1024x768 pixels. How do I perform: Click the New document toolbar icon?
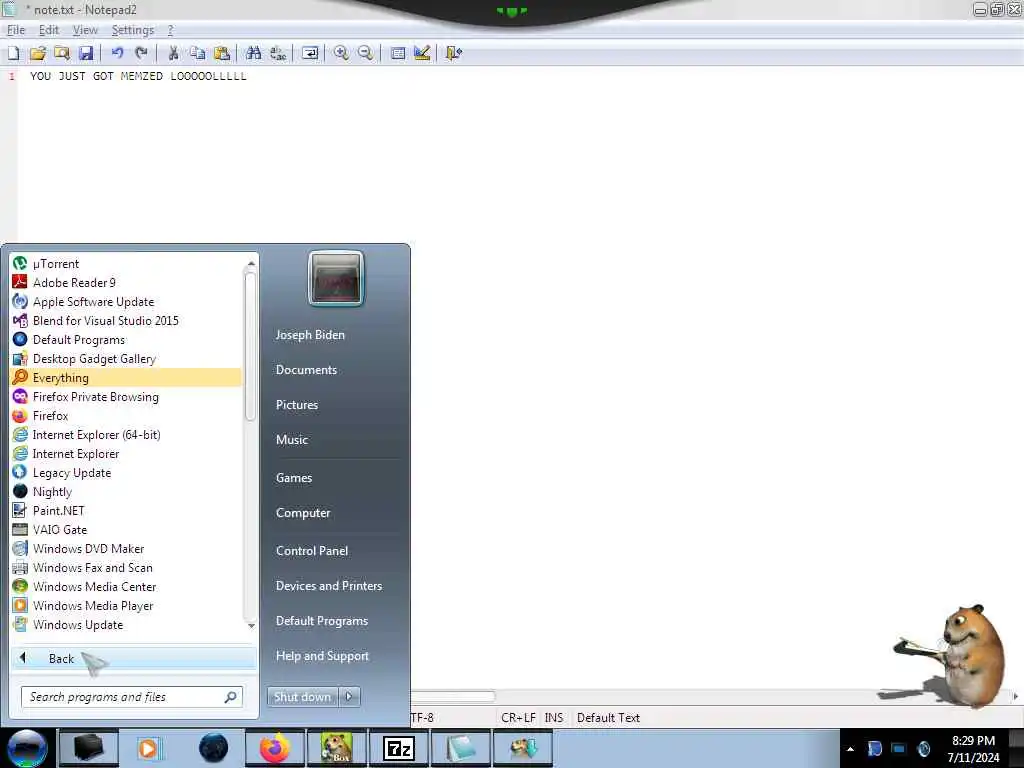click(x=13, y=54)
